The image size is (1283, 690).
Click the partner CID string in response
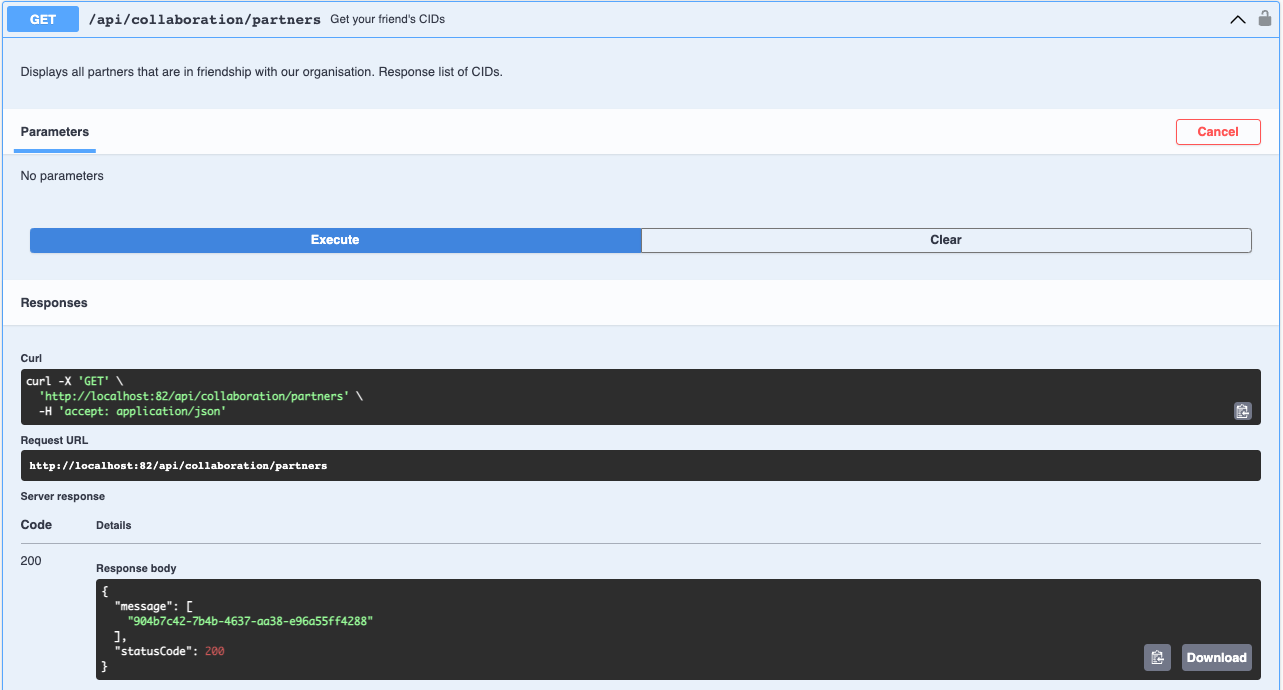[x=250, y=621]
